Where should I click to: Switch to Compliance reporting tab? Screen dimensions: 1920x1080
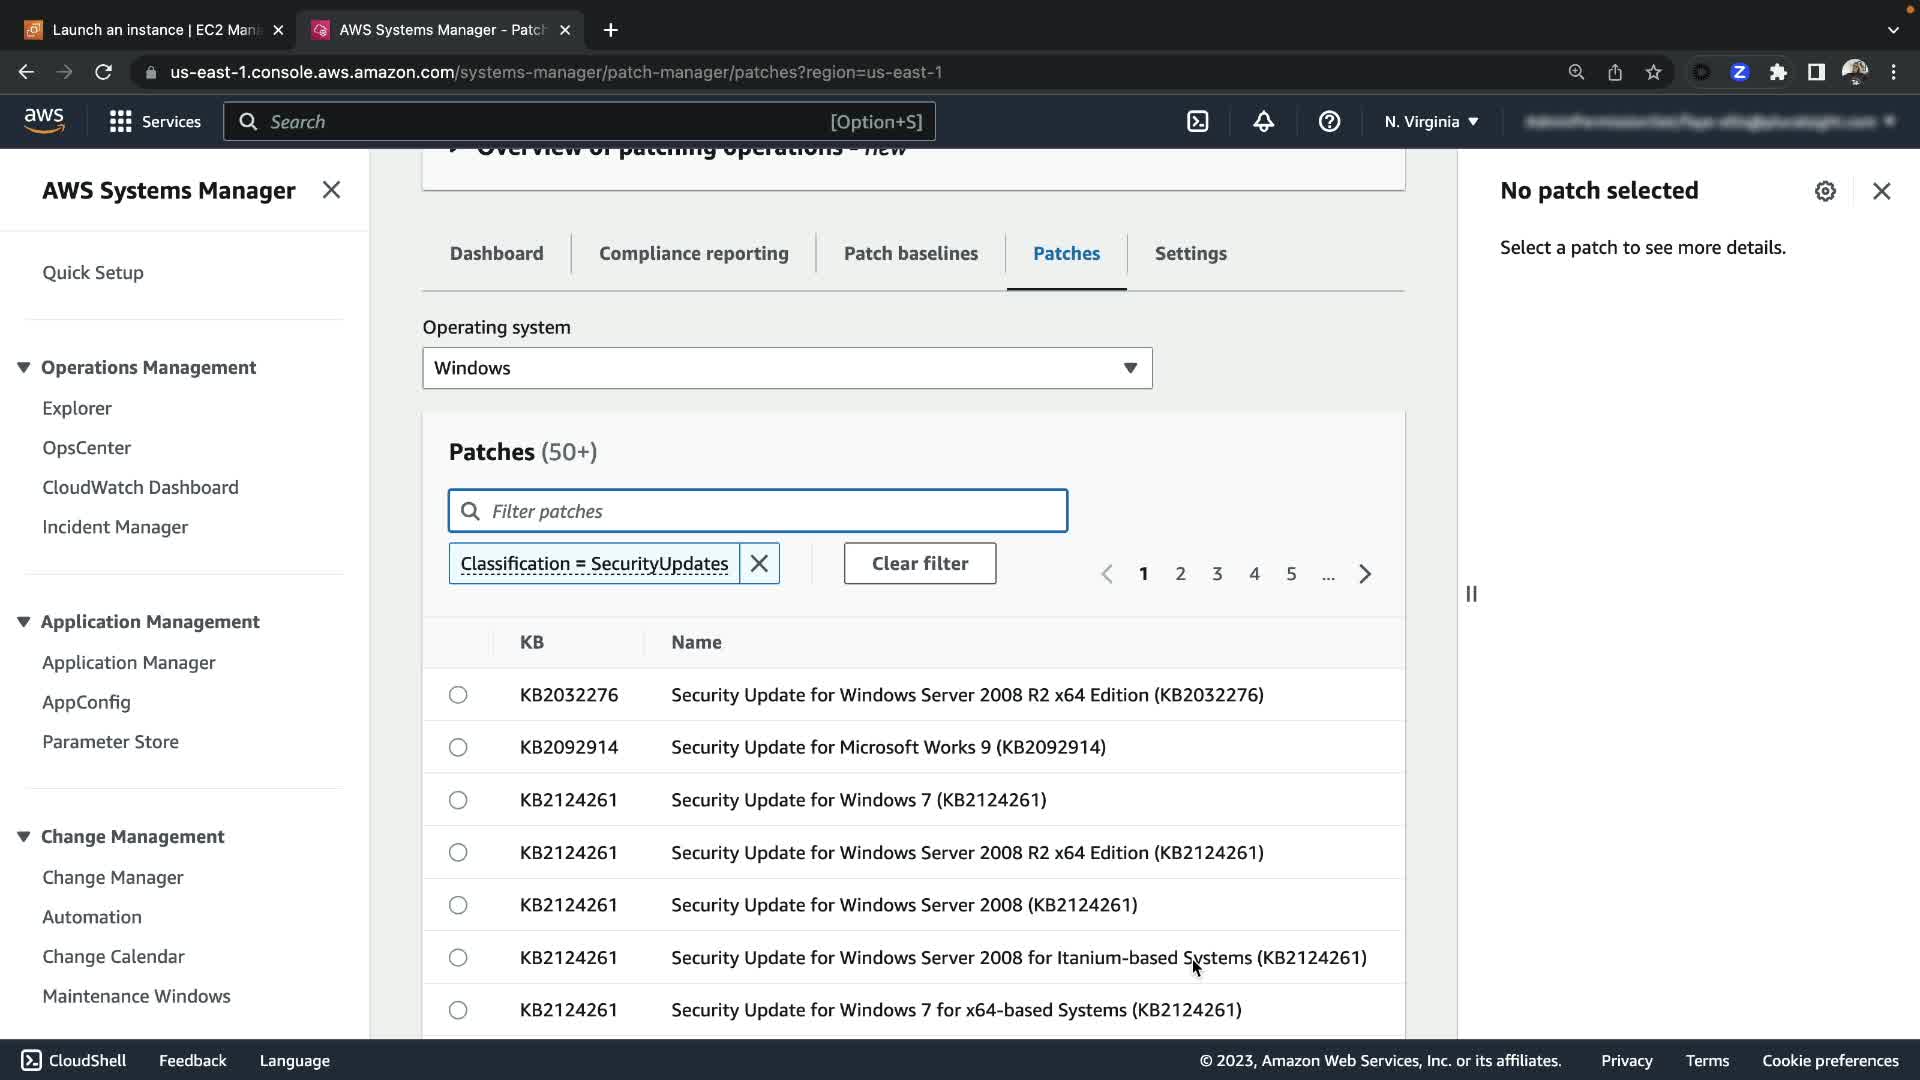point(693,254)
